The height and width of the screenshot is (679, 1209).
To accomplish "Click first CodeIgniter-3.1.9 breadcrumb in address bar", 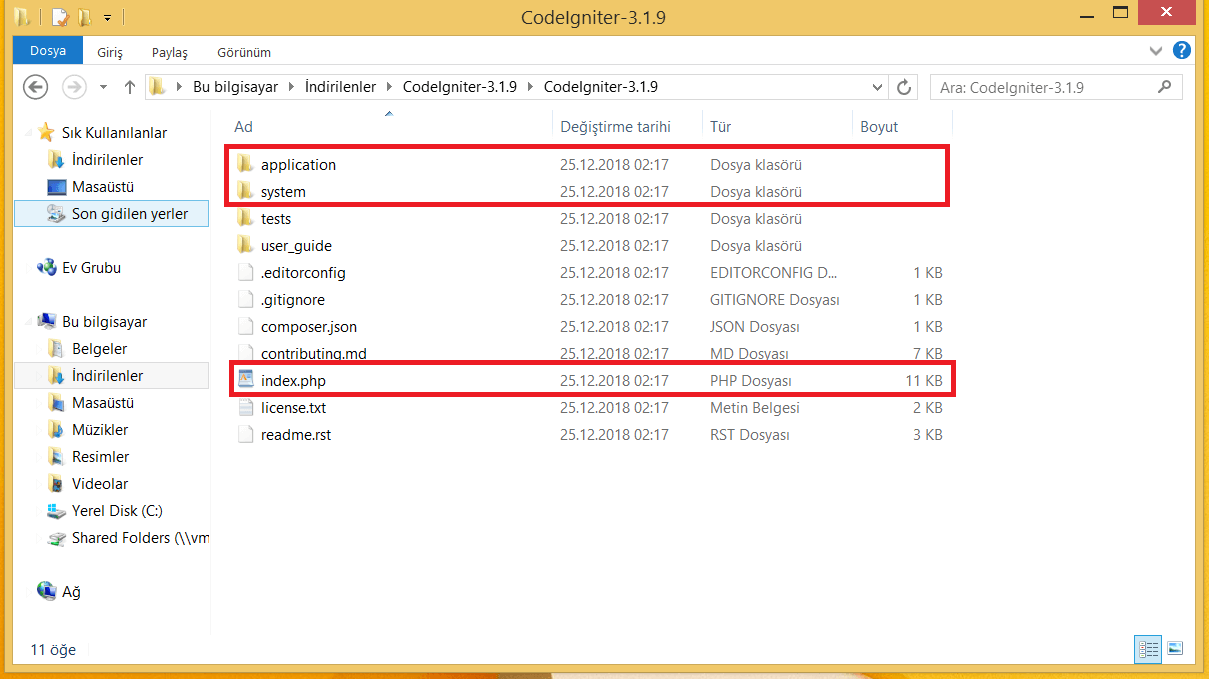I will [459, 87].
